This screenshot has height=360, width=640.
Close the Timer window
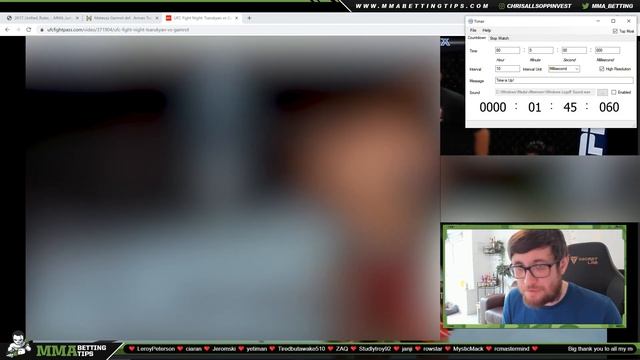tap(629, 21)
